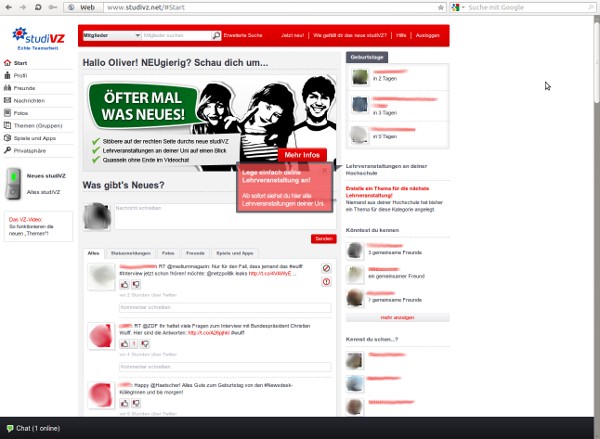Click the Mehr Infos button on banner
This screenshot has width=600, height=439.
point(302,155)
